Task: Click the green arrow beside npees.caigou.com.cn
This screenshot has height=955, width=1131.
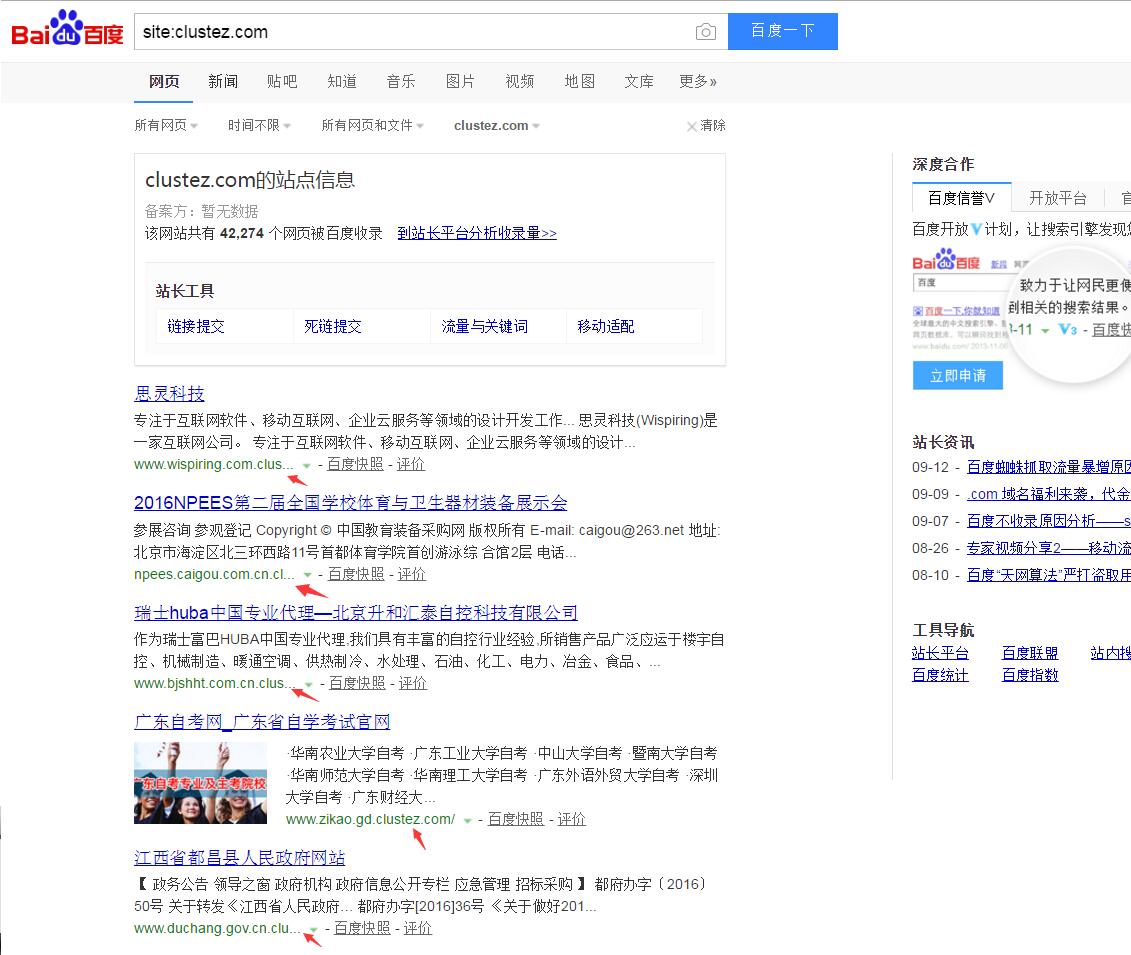Action: pos(307,575)
